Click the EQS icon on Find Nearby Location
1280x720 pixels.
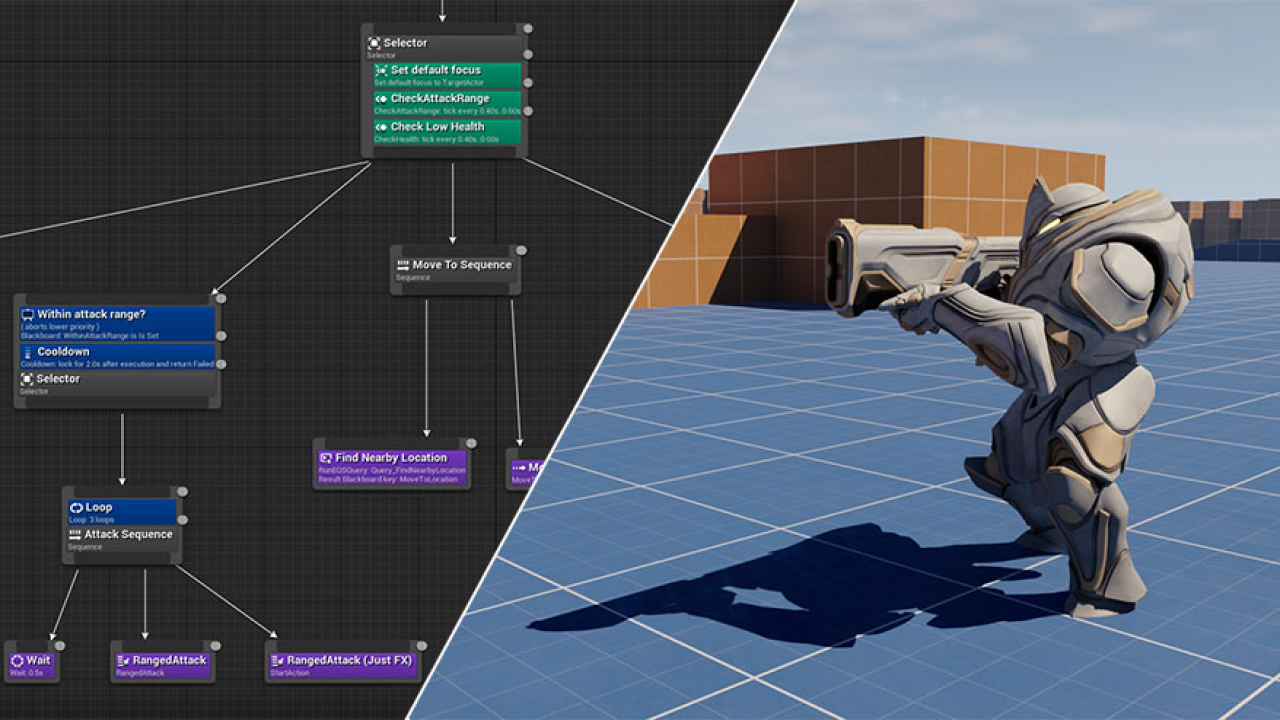tap(325, 457)
